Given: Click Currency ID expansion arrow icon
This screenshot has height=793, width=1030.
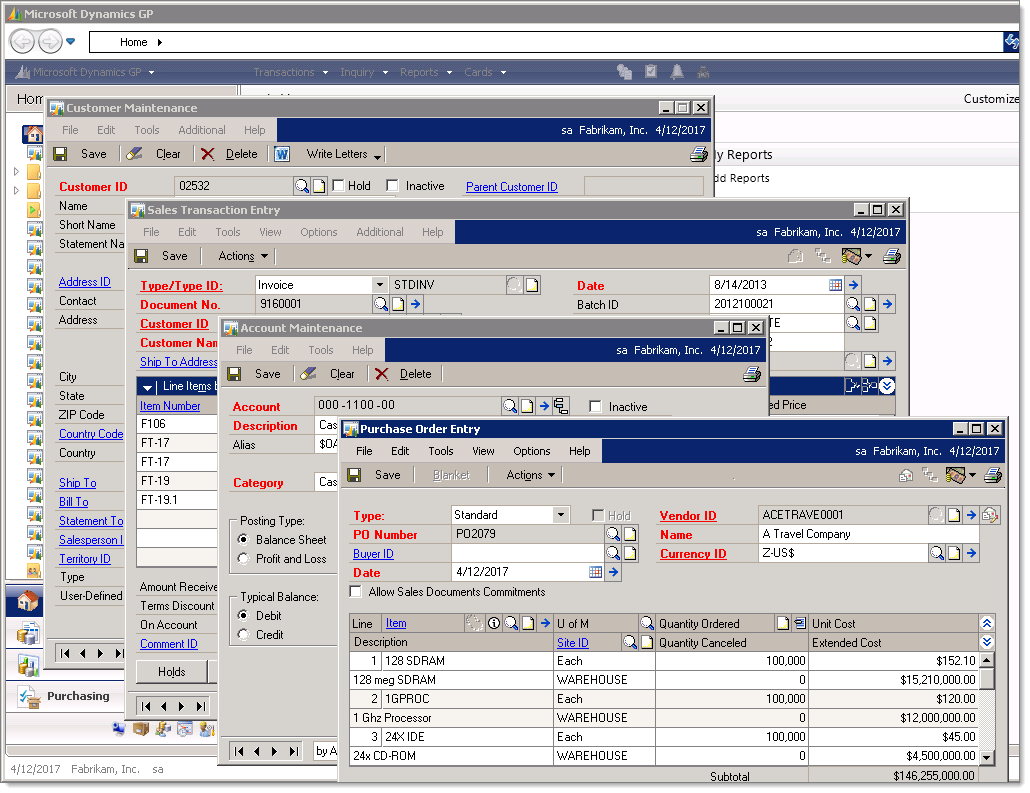Looking at the screenshot, I should click(972, 553).
